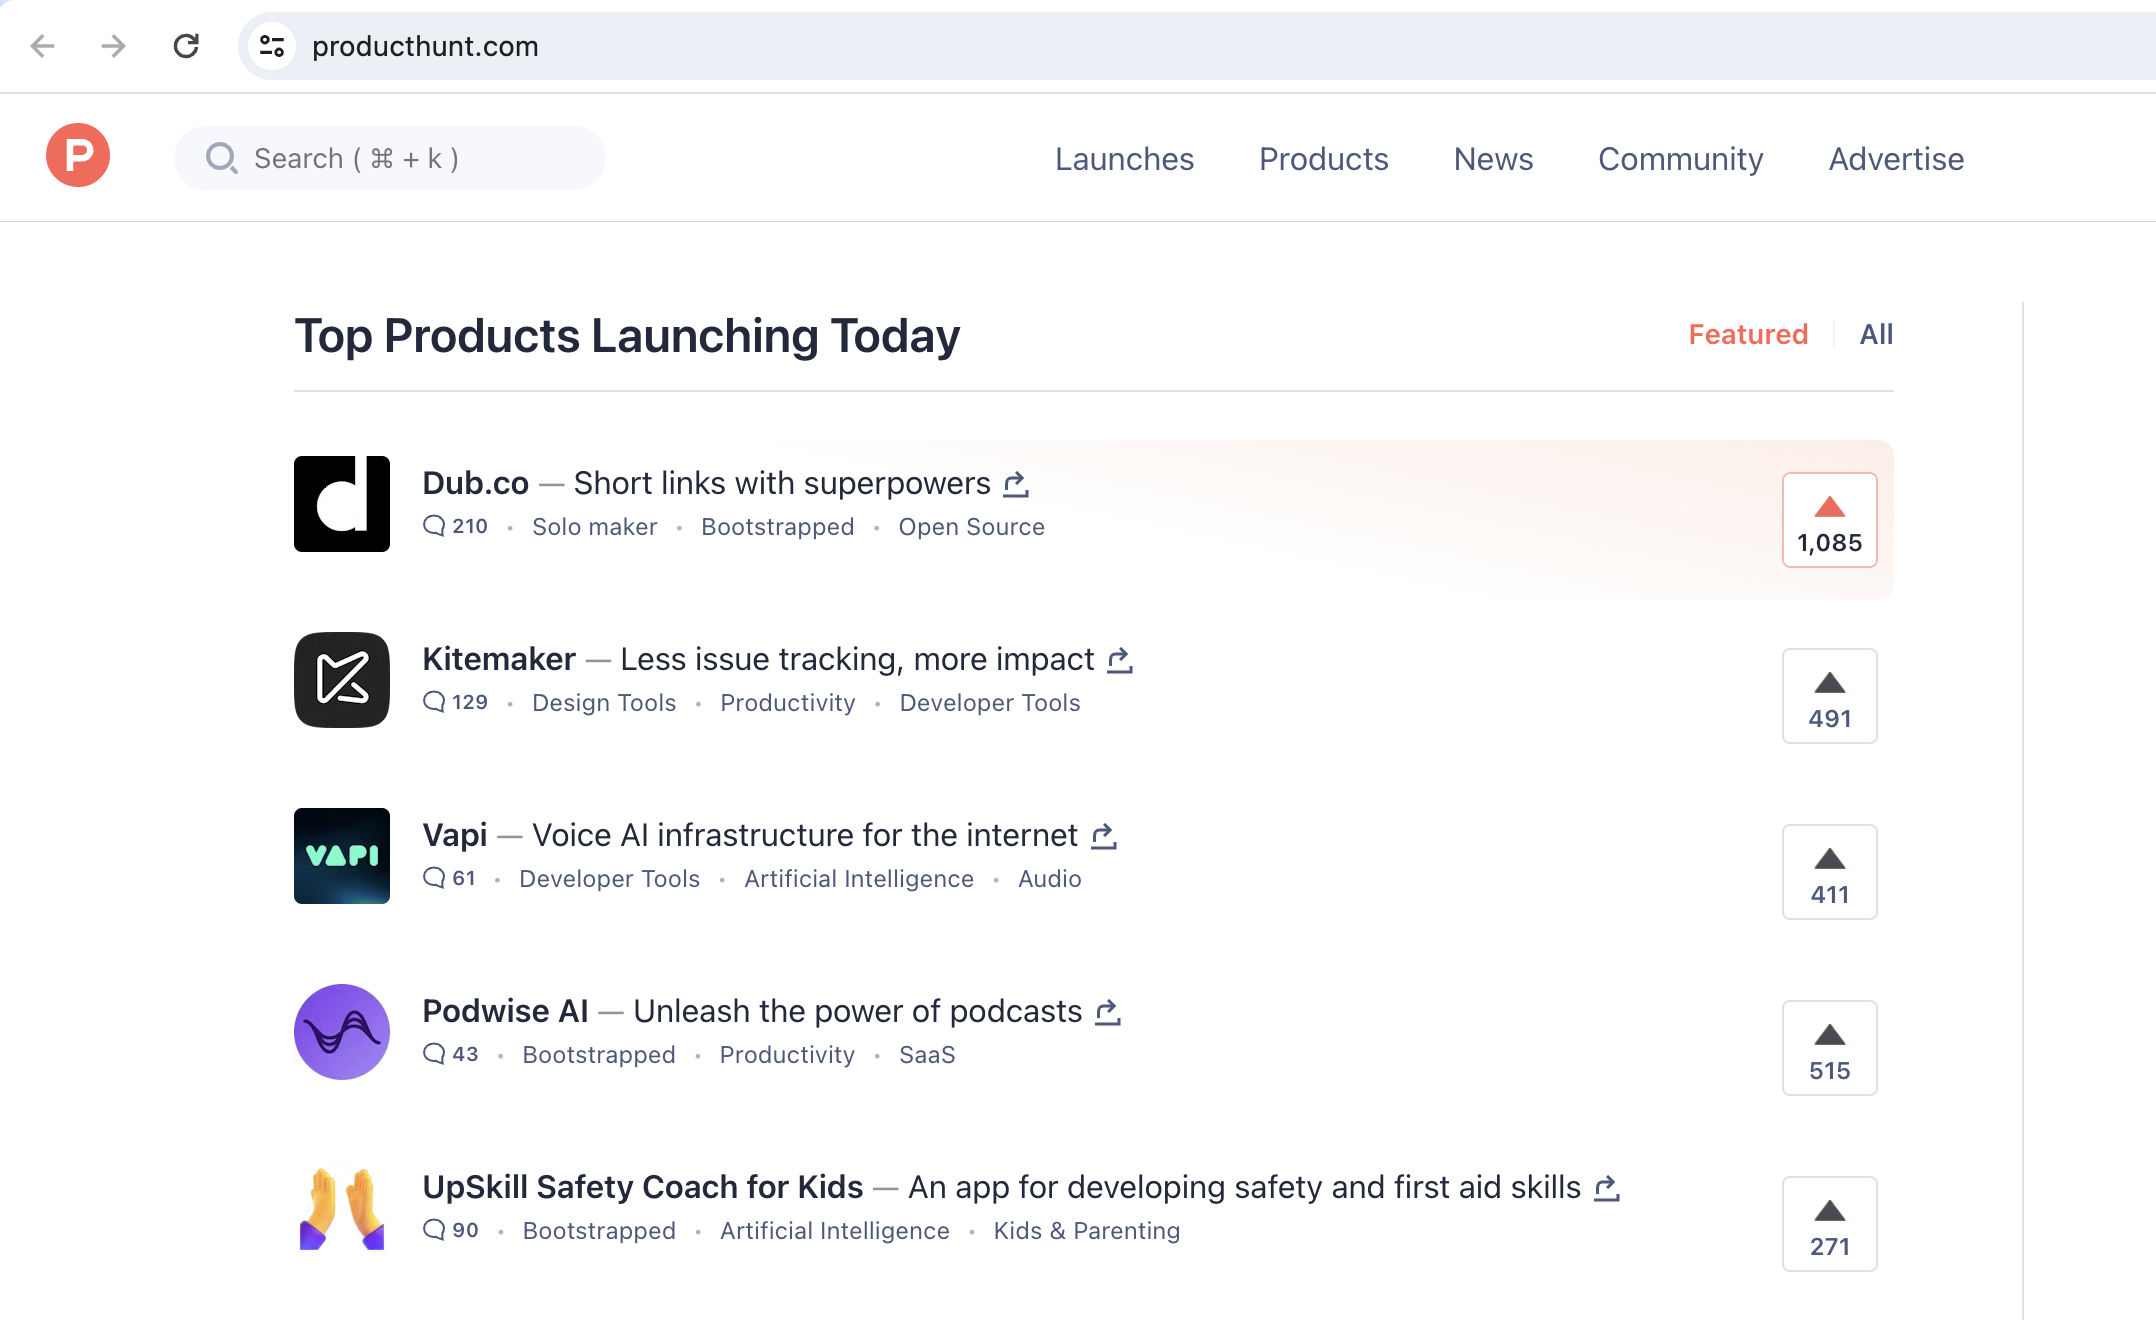Upvote UpSkill Safety Coach showing 271 votes
Screen dimensions: 2156x1320
1830,1224
